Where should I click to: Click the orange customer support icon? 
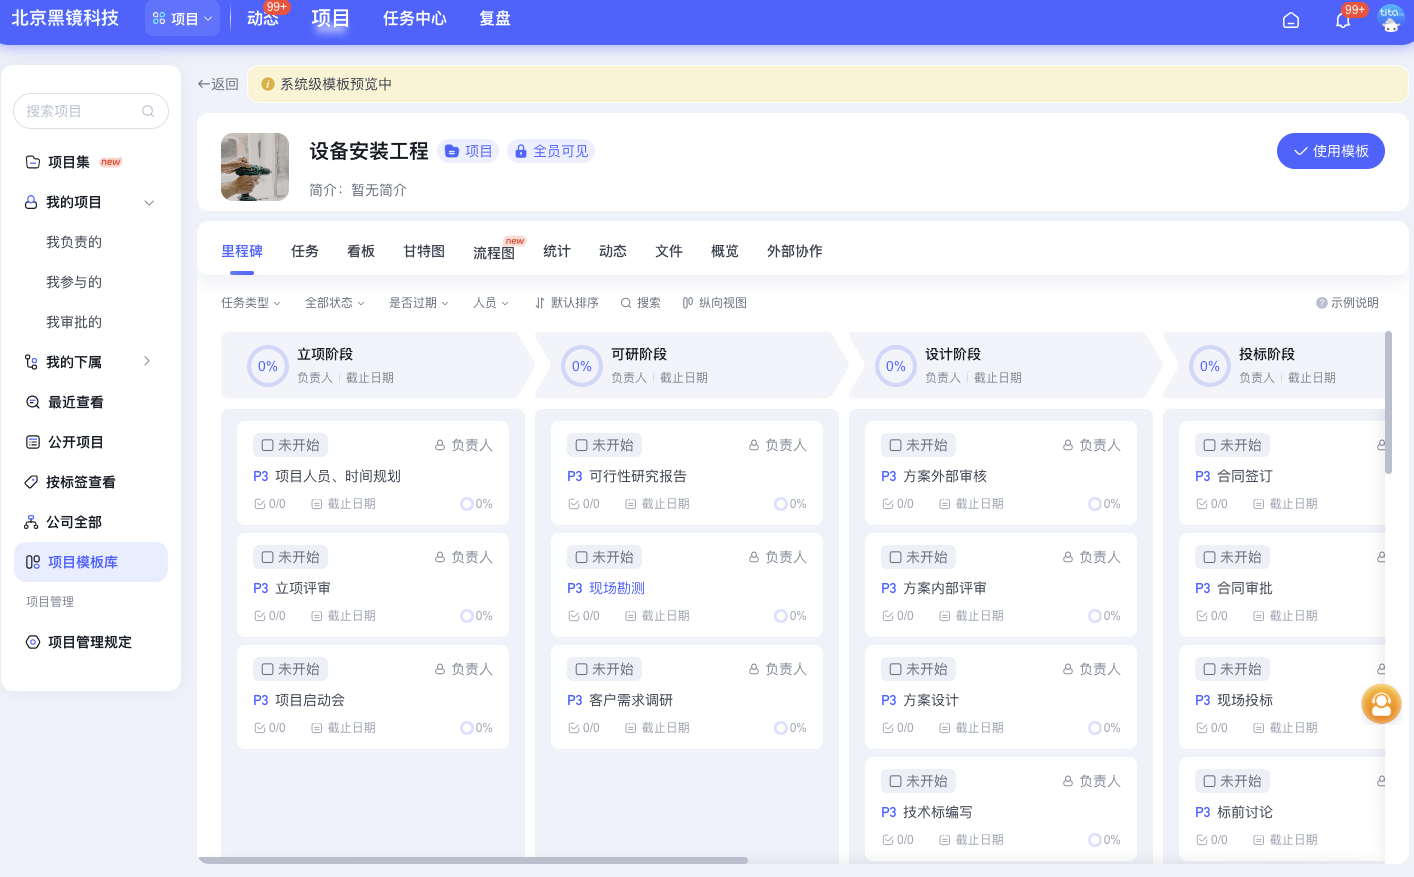(x=1381, y=704)
